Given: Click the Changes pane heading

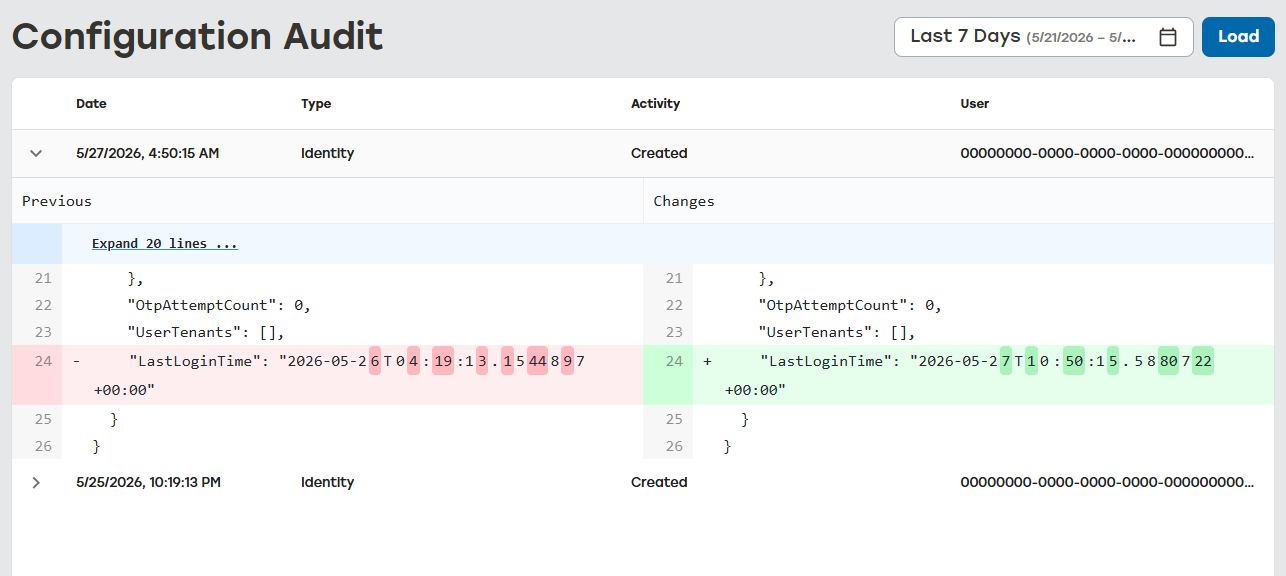Looking at the screenshot, I should pyautogui.click(x=684, y=201).
